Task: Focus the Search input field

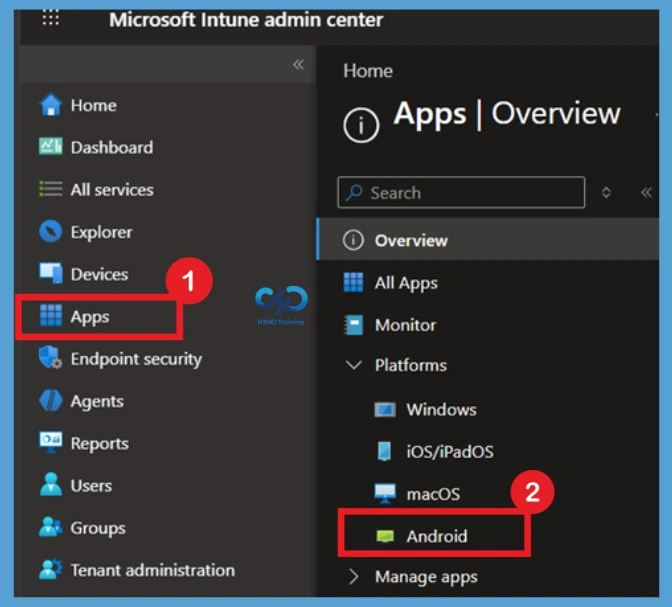Action: pyautogui.click(x=461, y=192)
